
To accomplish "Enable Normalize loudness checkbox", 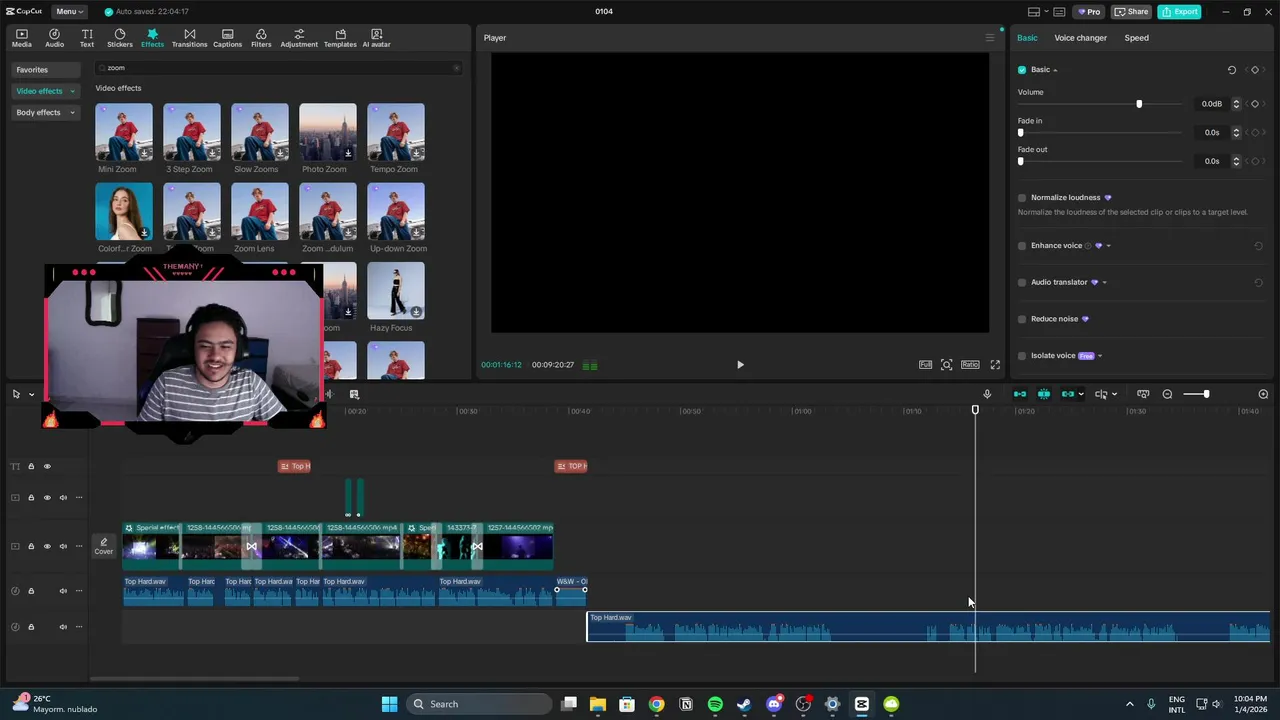I will pos(1022,198).
